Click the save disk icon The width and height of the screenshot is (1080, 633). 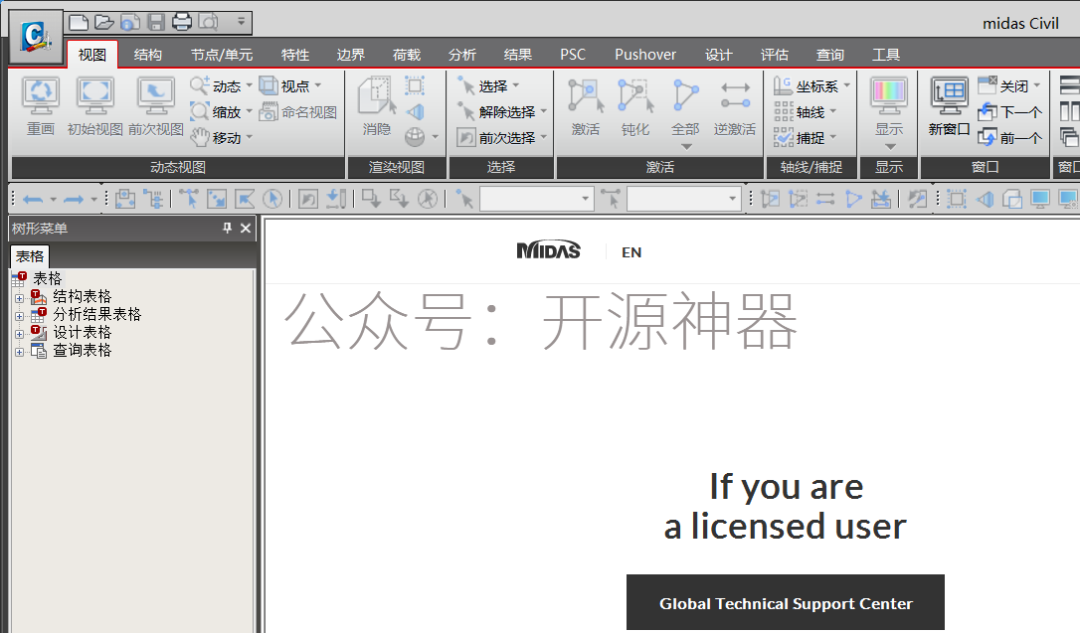click(156, 23)
